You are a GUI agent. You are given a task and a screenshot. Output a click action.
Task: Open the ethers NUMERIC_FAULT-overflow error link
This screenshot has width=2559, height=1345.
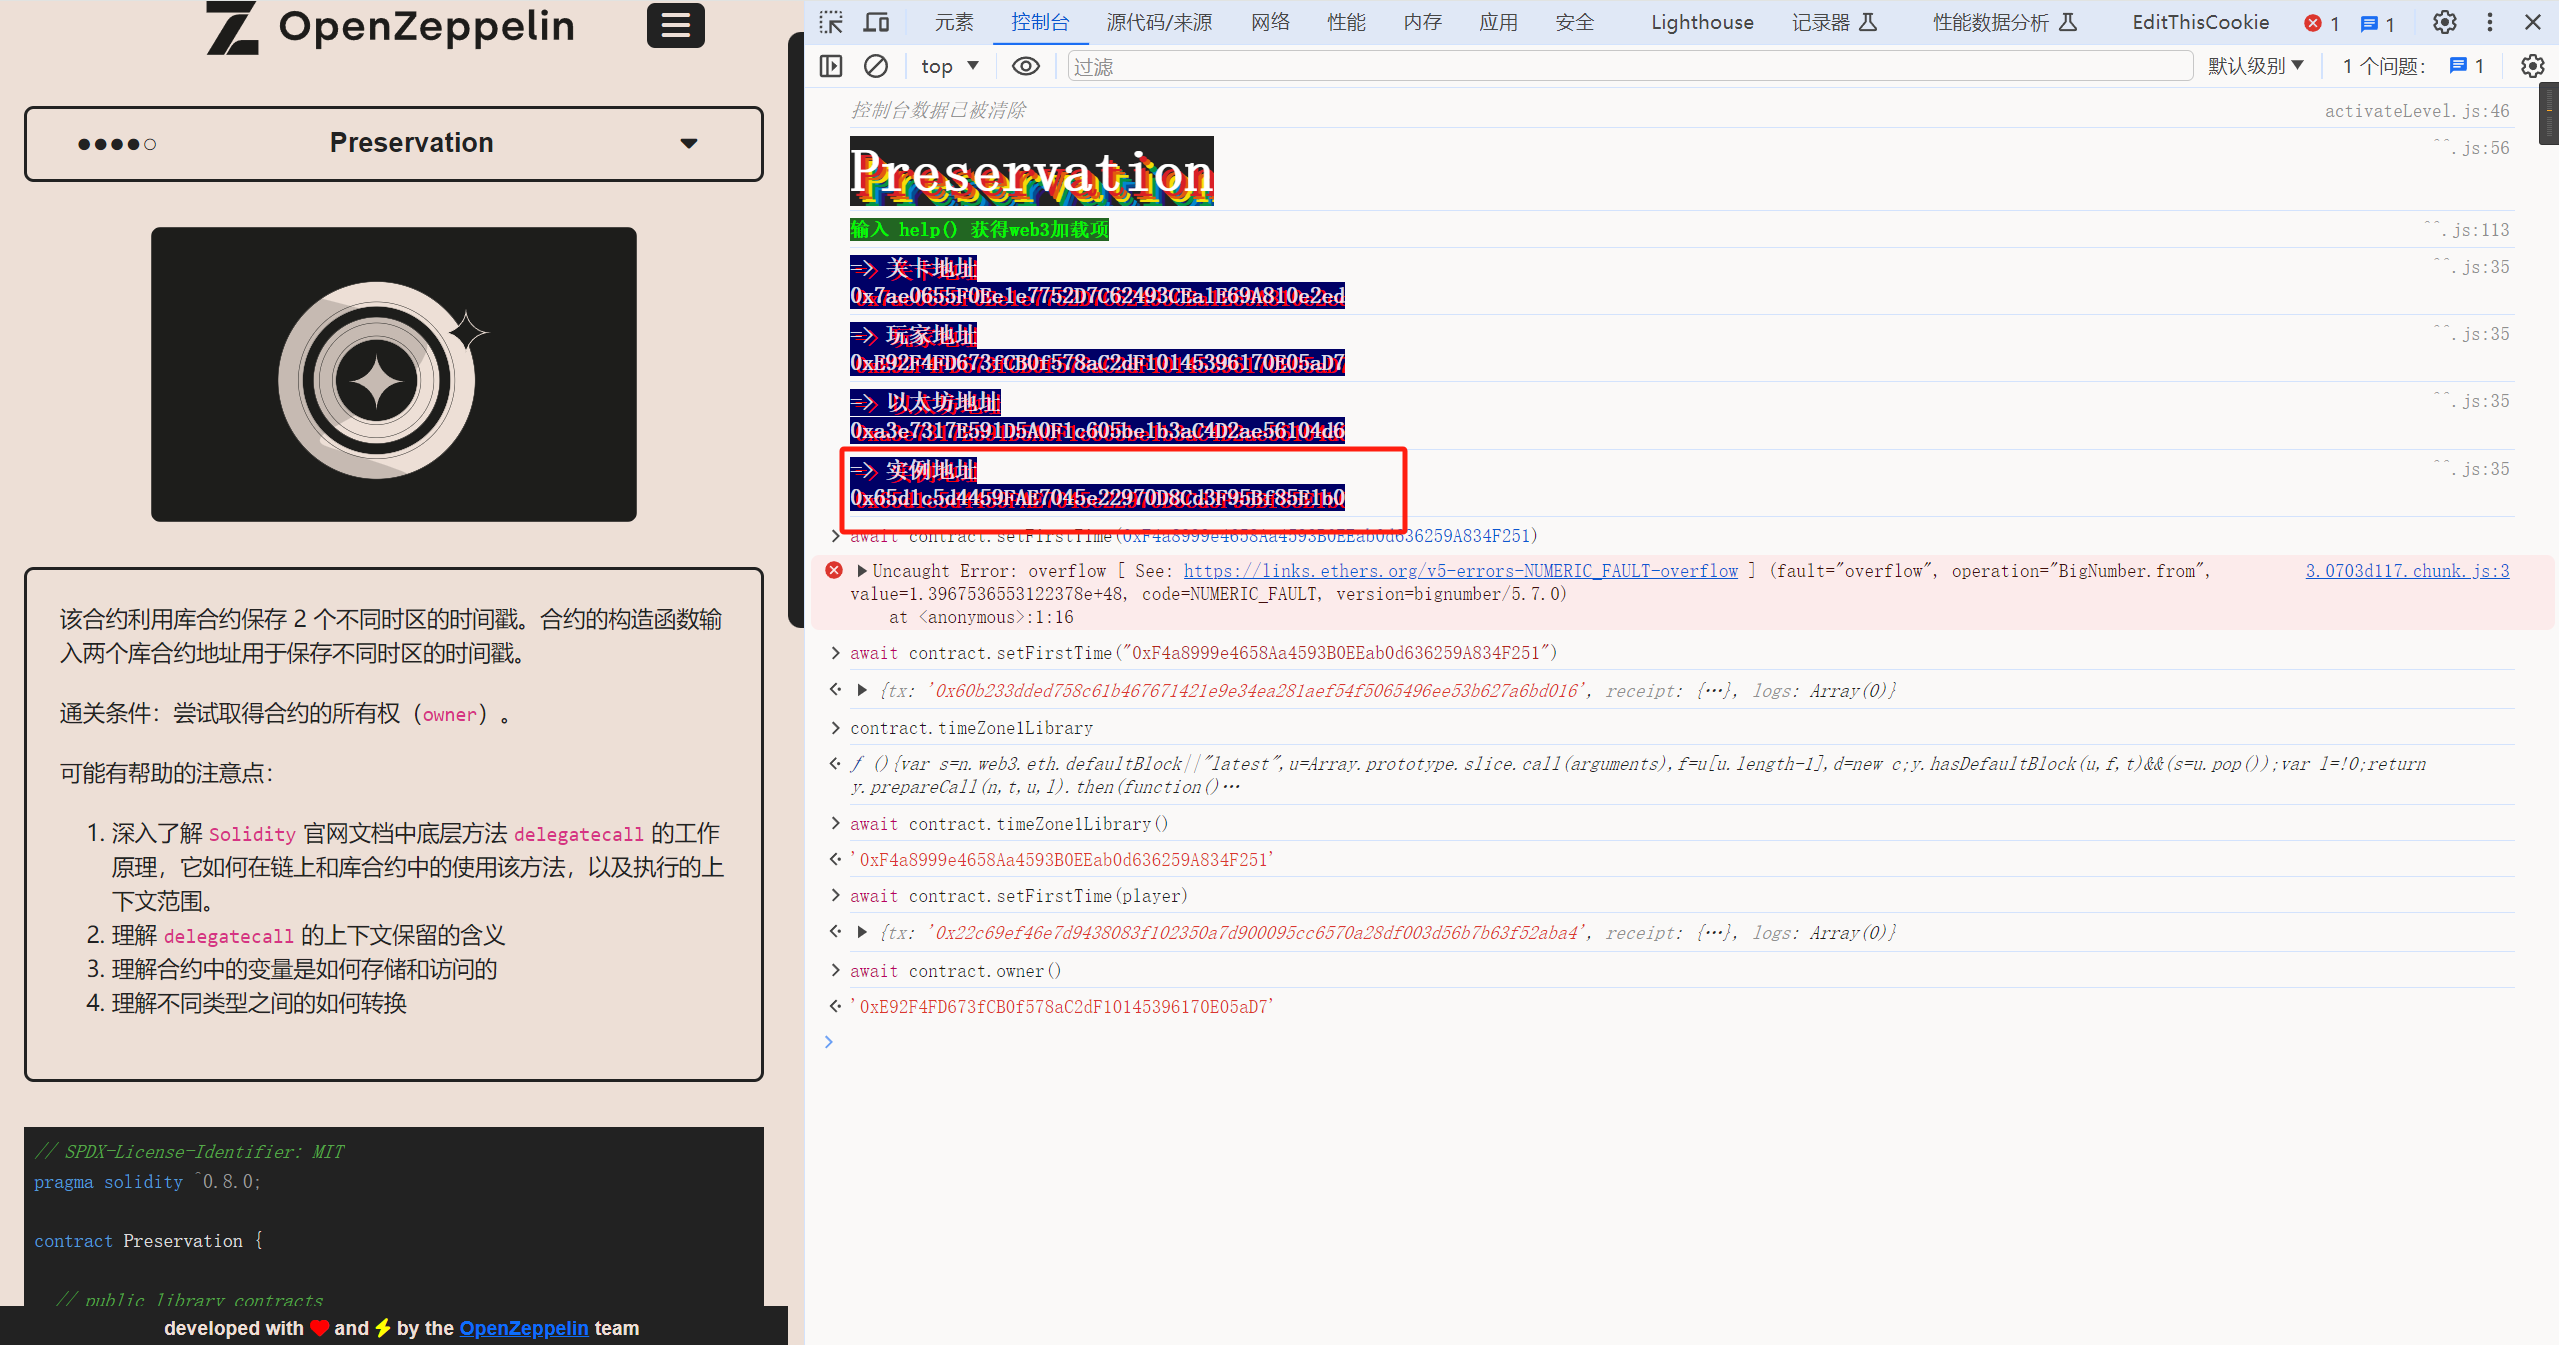pyautogui.click(x=1460, y=571)
